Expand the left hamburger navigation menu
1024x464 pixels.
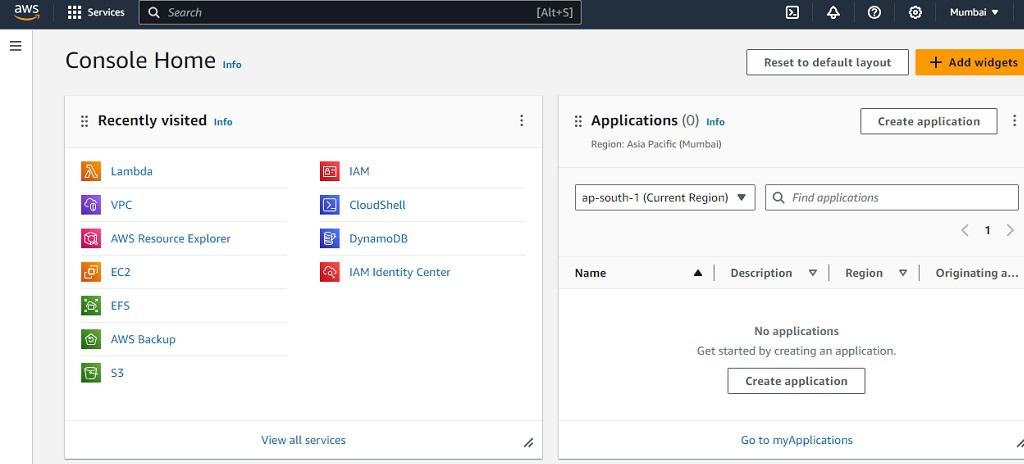pos(15,46)
